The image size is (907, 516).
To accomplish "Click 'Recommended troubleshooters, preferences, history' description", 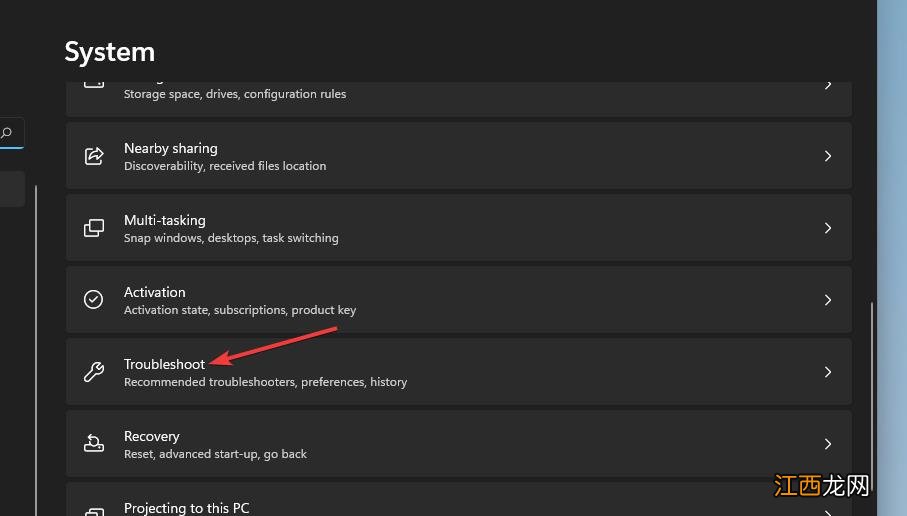I will point(266,382).
